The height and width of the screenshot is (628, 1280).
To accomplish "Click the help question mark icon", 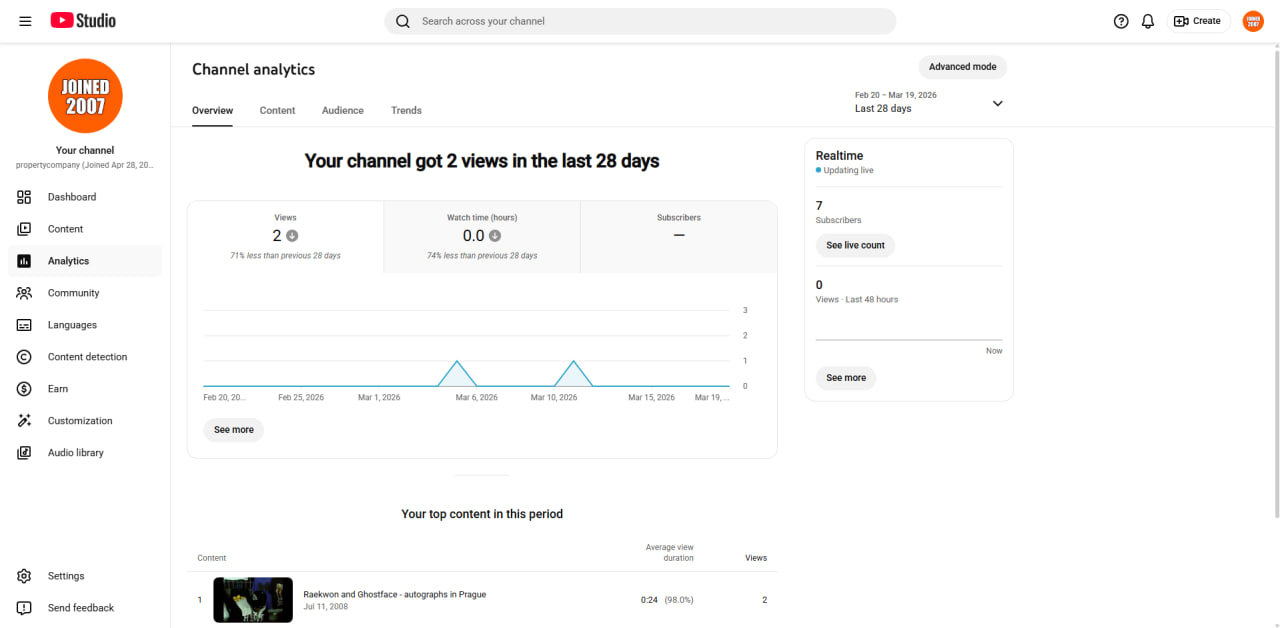I will click(1121, 21).
